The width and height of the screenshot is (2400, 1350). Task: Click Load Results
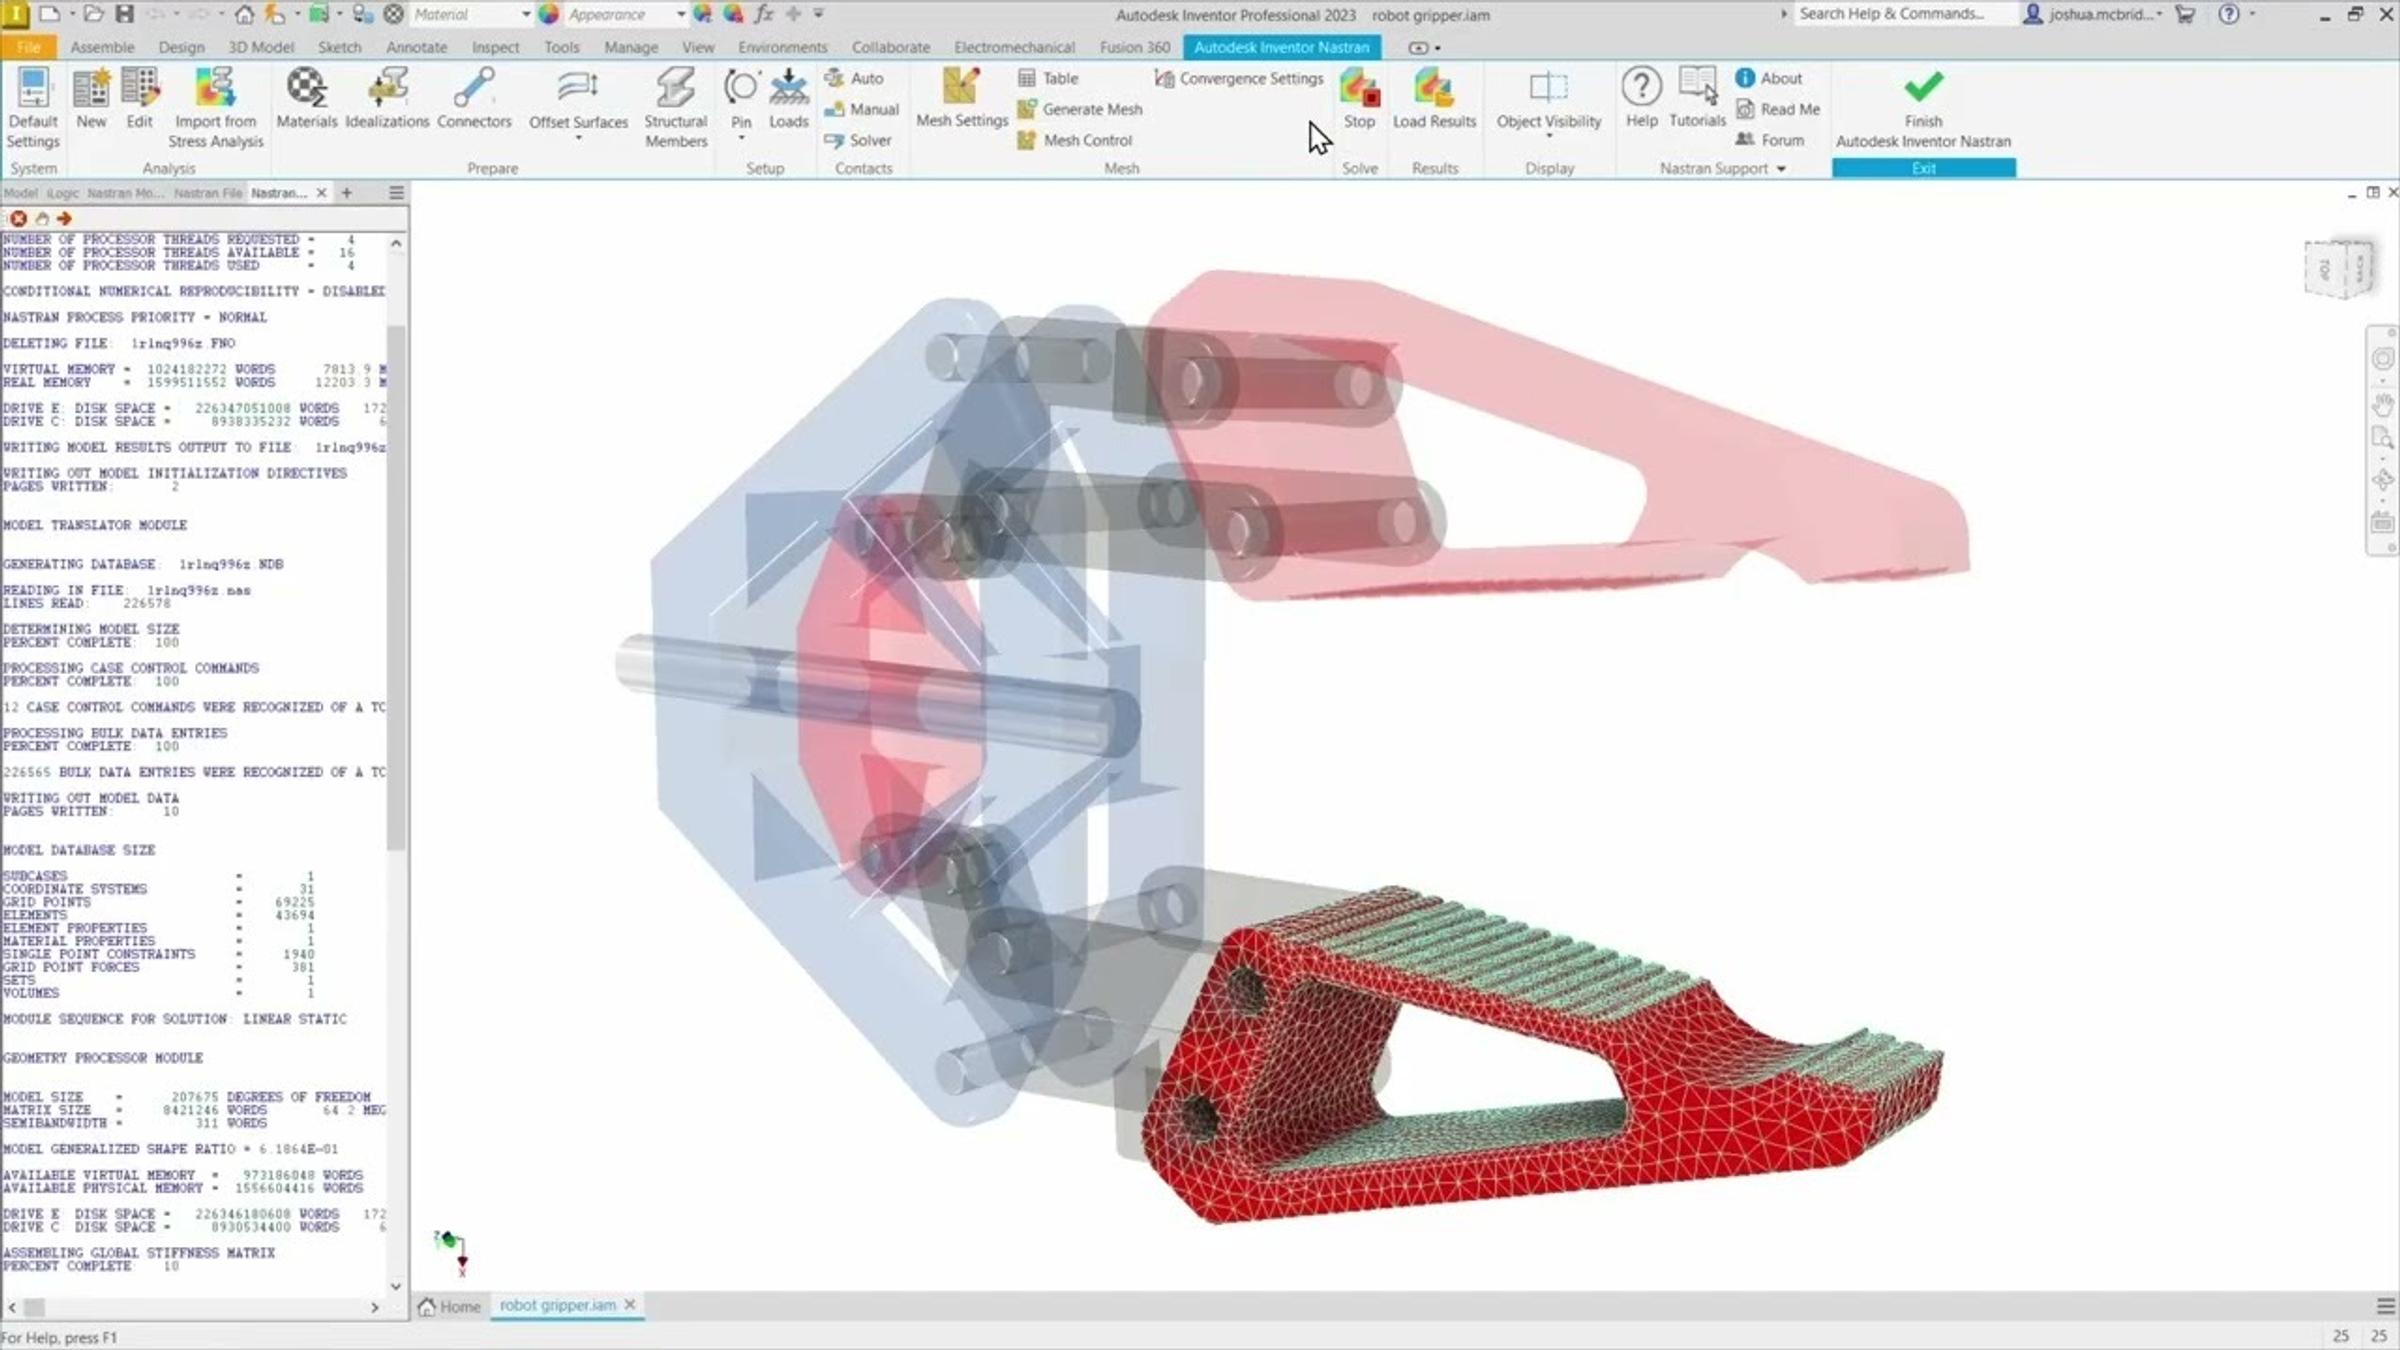(1434, 99)
